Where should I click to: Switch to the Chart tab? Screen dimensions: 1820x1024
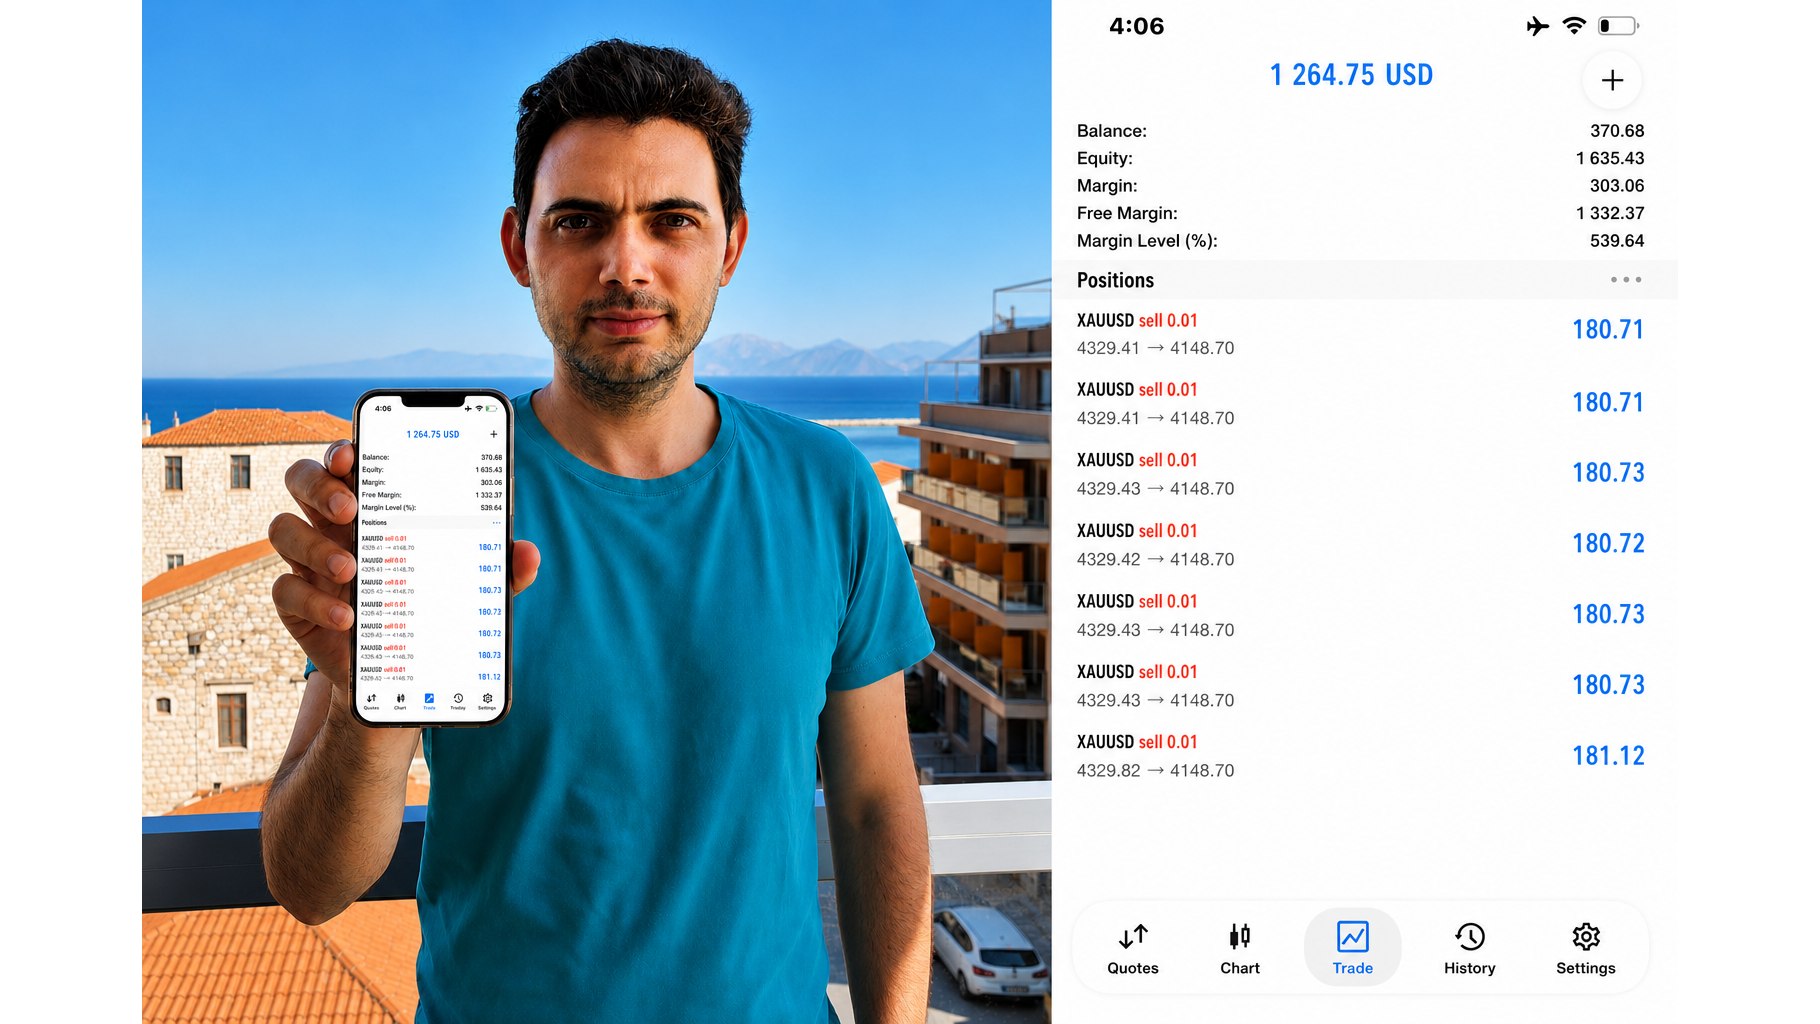(1239, 947)
